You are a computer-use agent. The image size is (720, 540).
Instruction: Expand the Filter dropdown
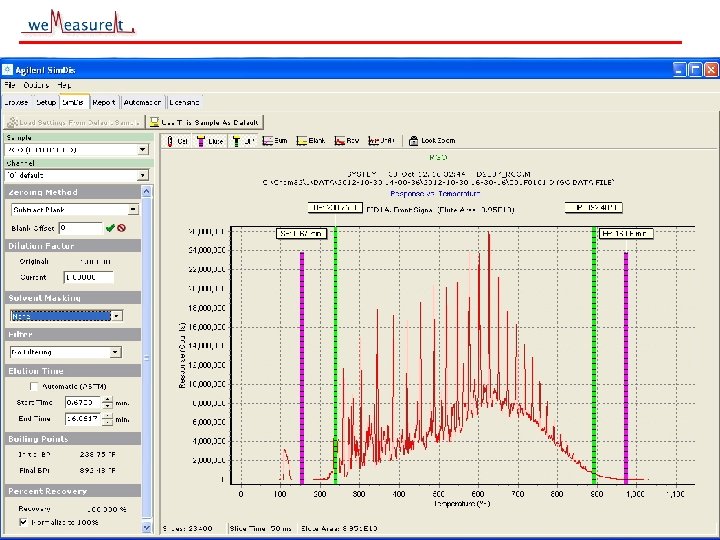[x=115, y=352]
